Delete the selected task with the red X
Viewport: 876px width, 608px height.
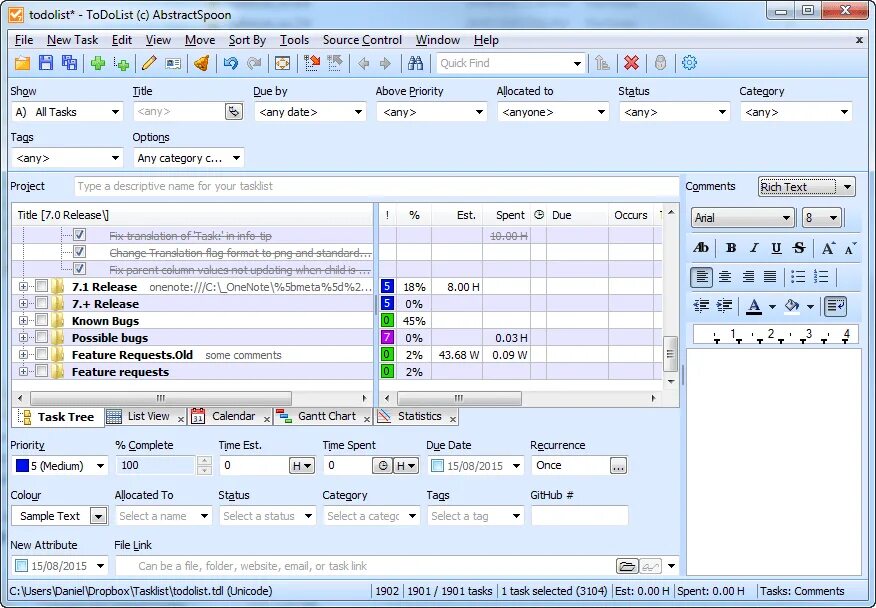click(631, 63)
